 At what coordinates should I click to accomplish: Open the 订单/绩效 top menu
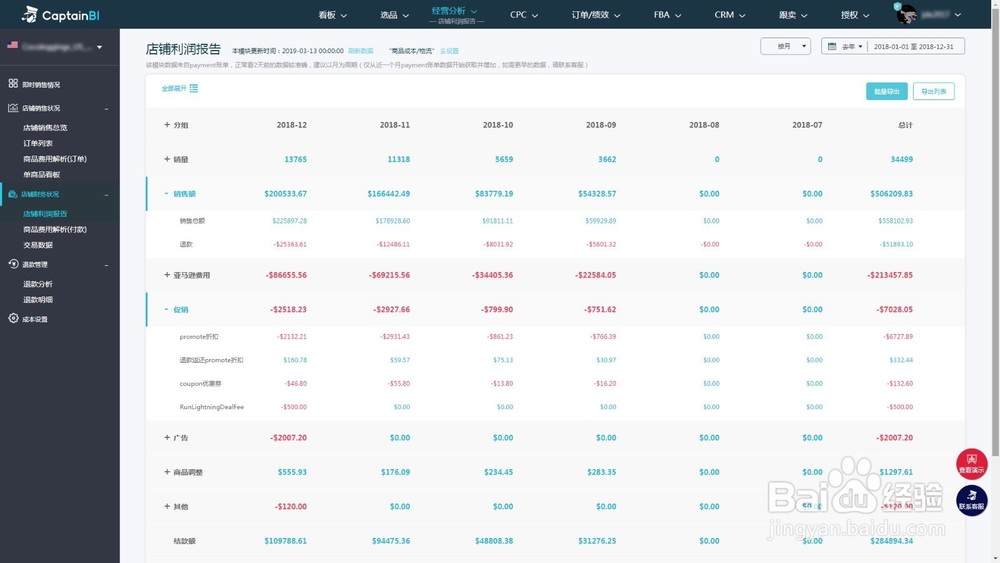pyautogui.click(x=596, y=15)
